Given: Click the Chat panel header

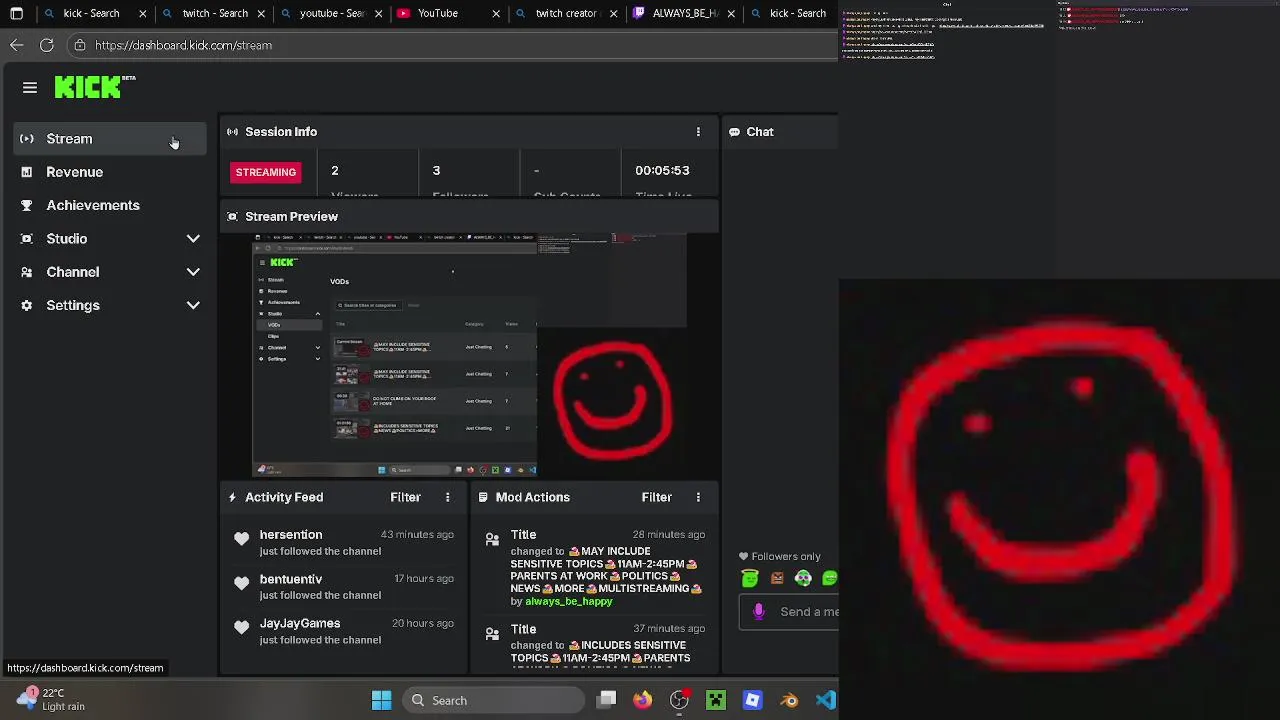Looking at the screenshot, I should point(780,132).
